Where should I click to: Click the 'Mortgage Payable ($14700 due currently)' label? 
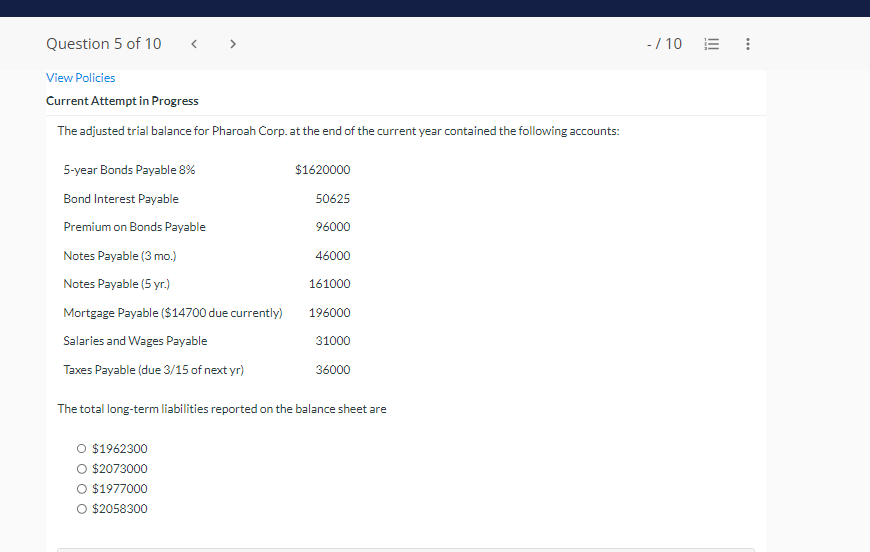173,313
